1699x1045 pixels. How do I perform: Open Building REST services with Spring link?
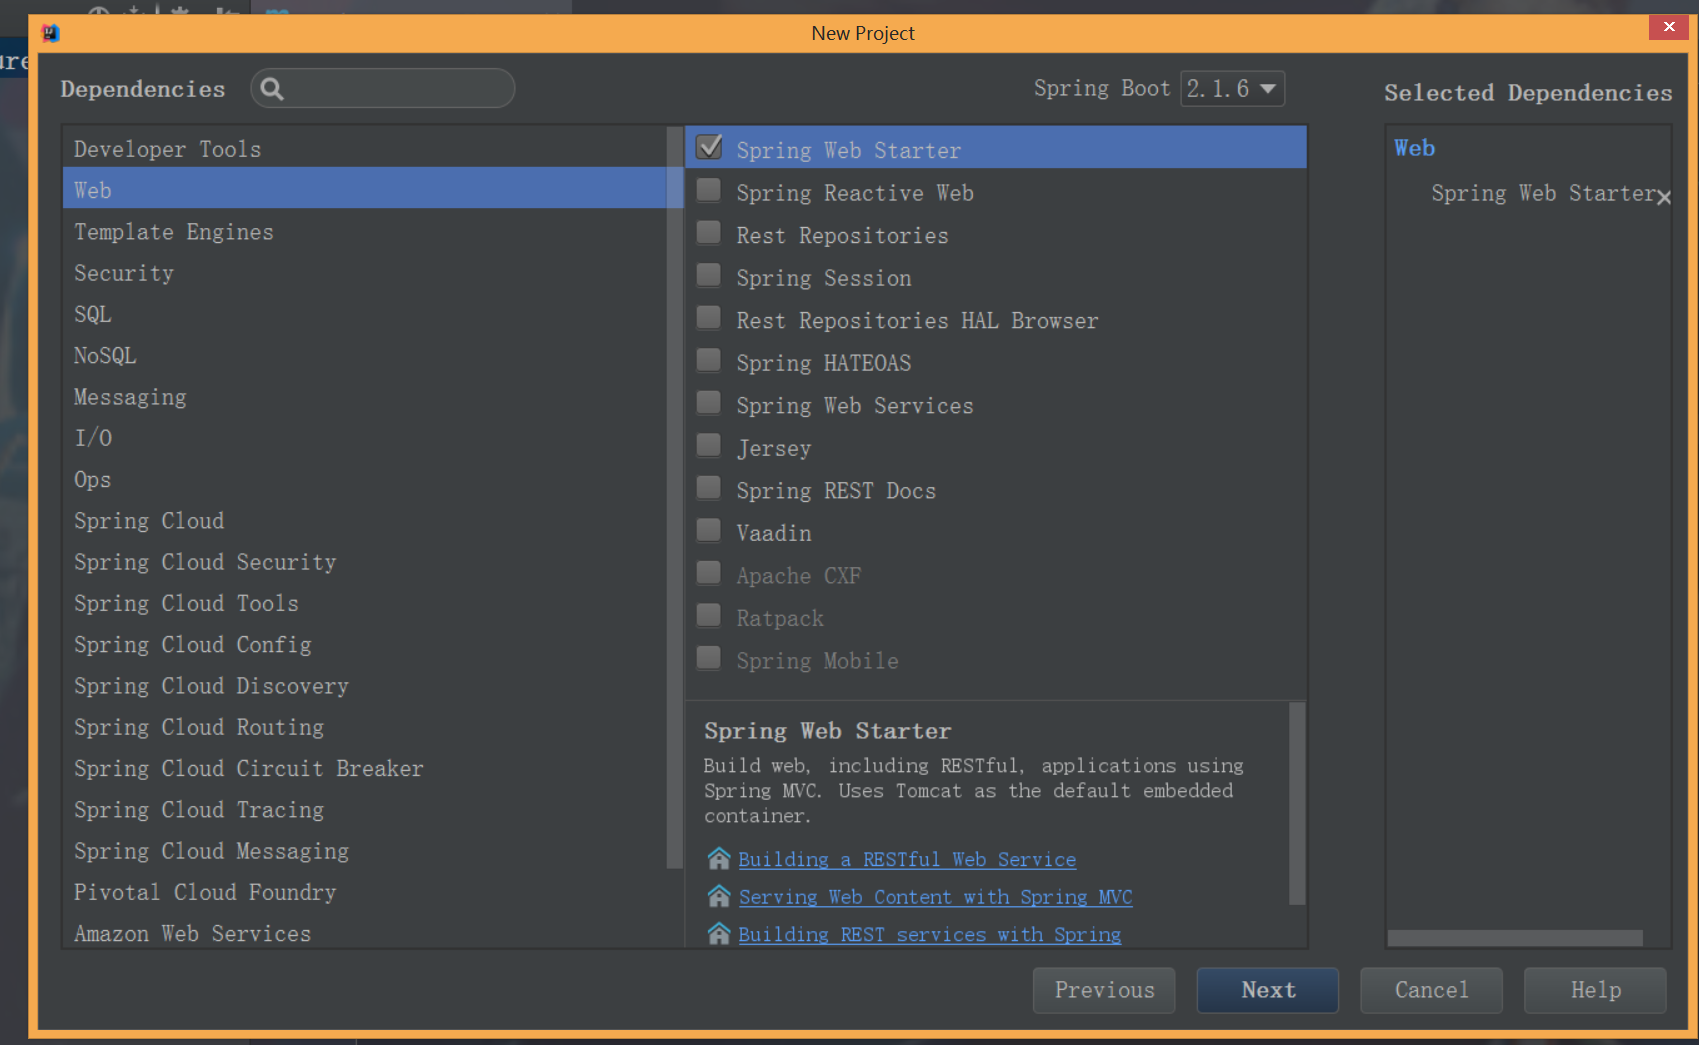coord(929,935)
